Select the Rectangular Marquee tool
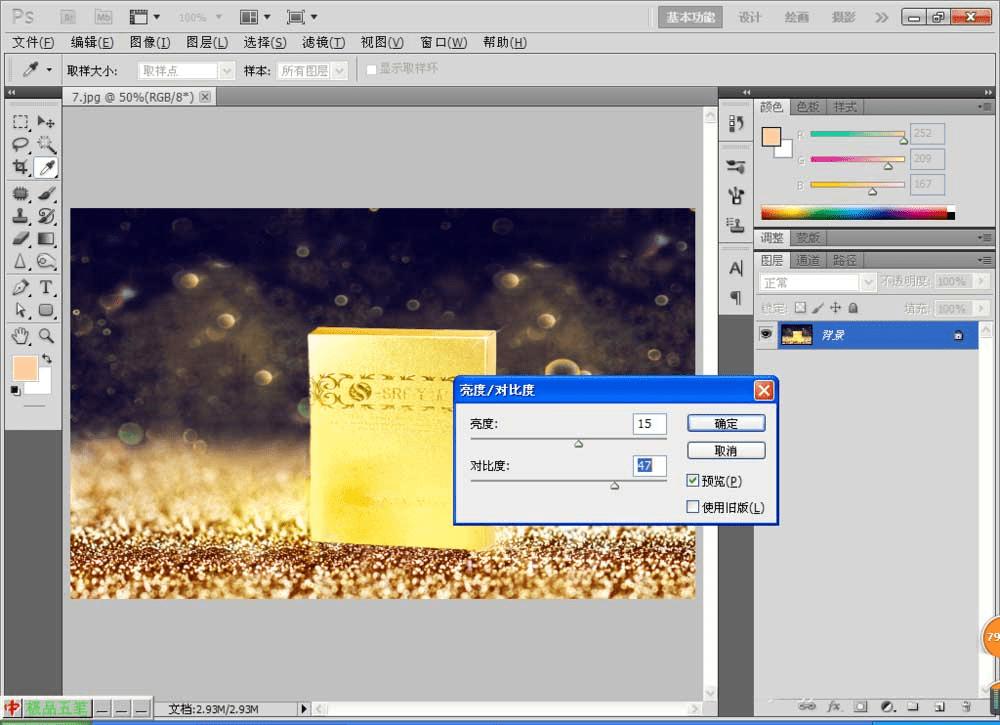The width and height of the screenshot is (1000, 725). point(20,122)
